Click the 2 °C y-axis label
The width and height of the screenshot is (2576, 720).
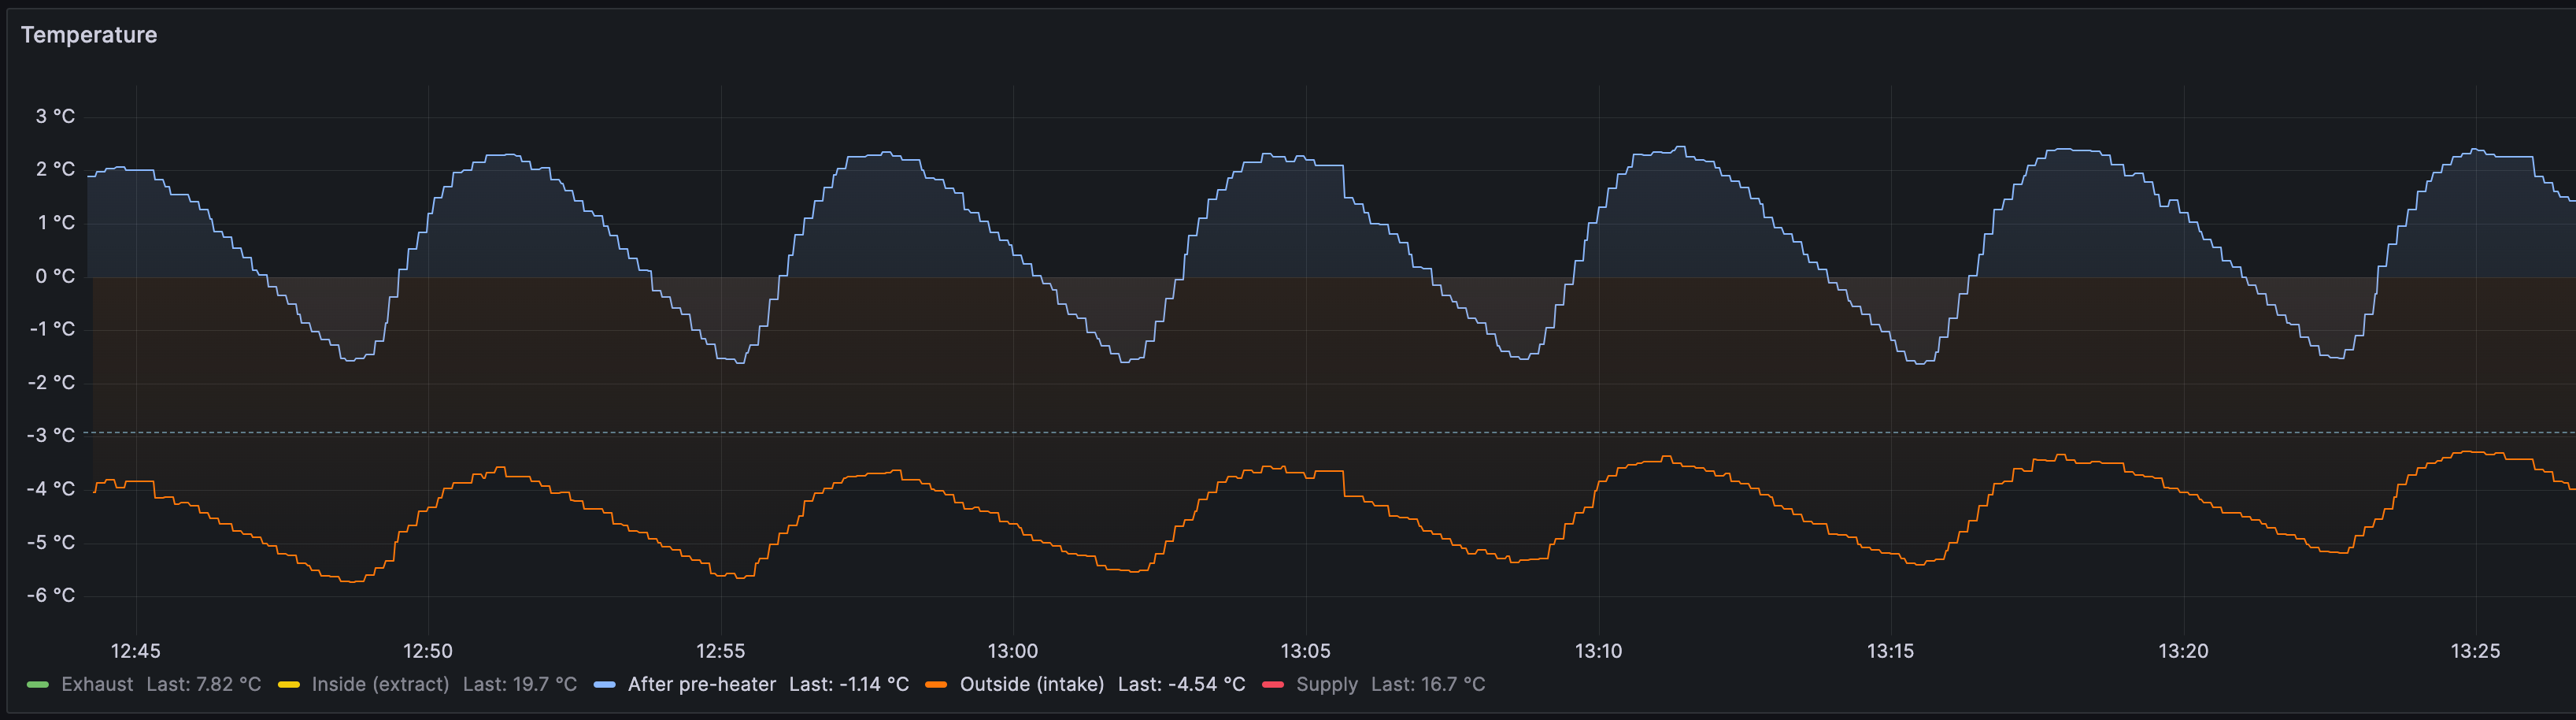[x=55, y=170]
